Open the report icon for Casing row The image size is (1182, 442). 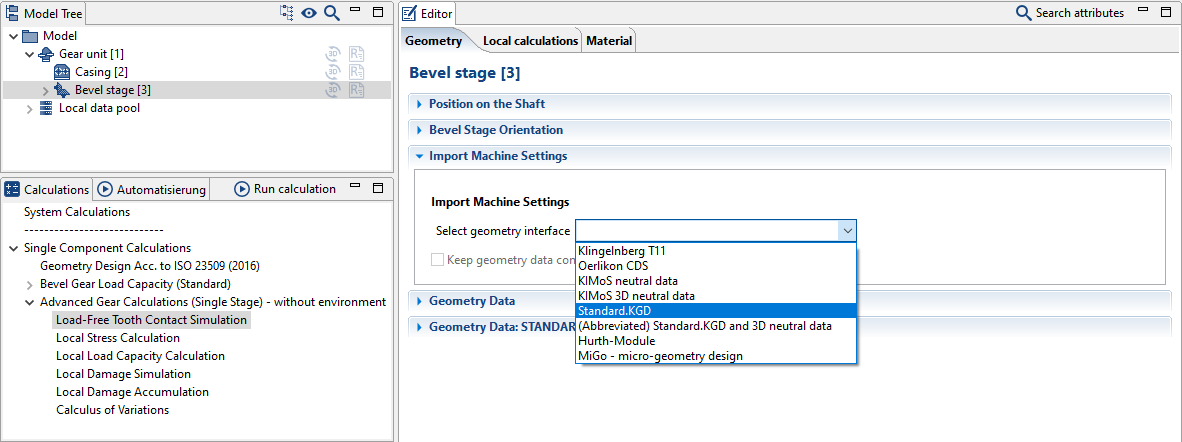[x=356, y=72]
